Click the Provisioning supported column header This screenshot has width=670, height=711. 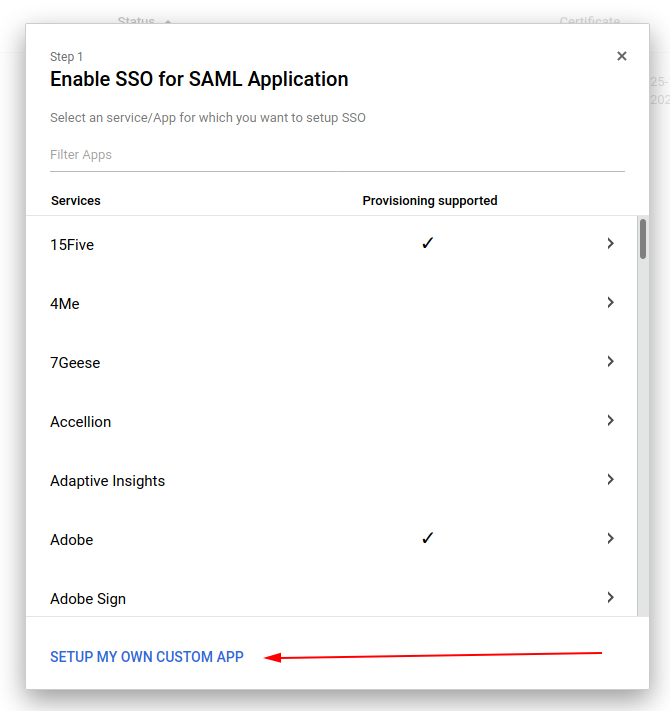(x=430, y=200)
